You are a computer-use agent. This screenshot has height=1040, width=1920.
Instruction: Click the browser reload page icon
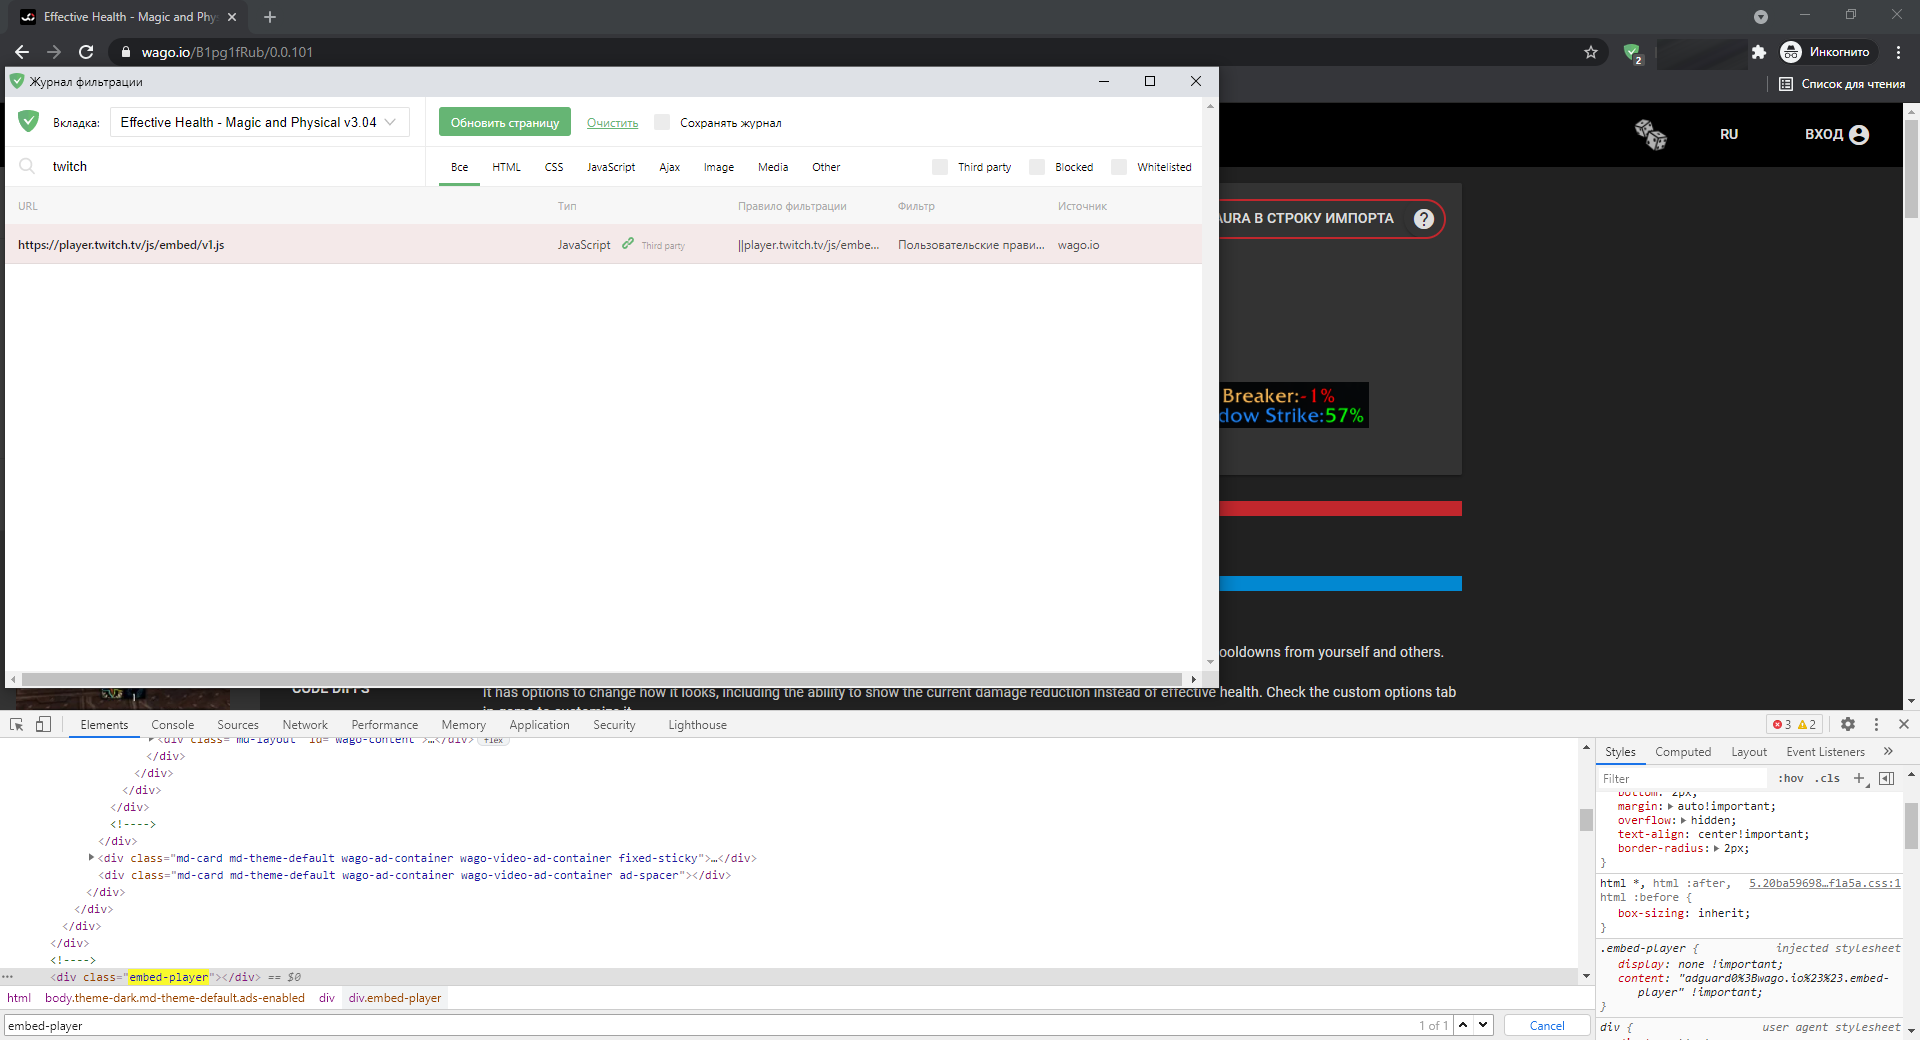tap(86, 52)
